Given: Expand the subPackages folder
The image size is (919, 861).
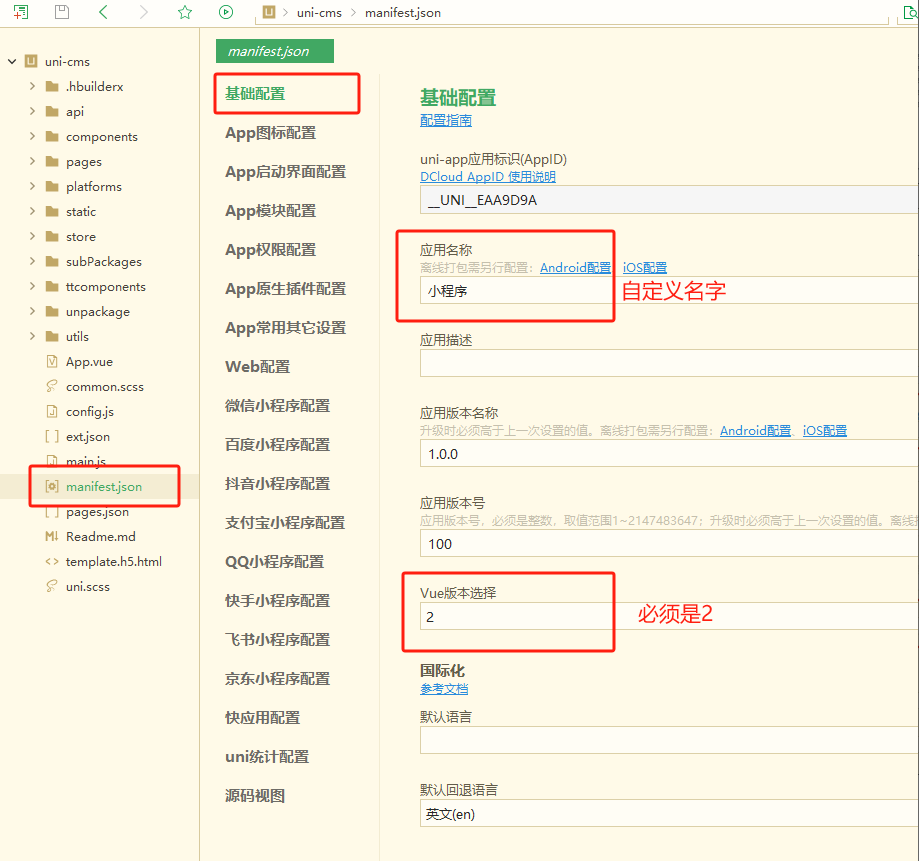Looking at the screenshot, I should pyautogui.click(x=32, y=262).
